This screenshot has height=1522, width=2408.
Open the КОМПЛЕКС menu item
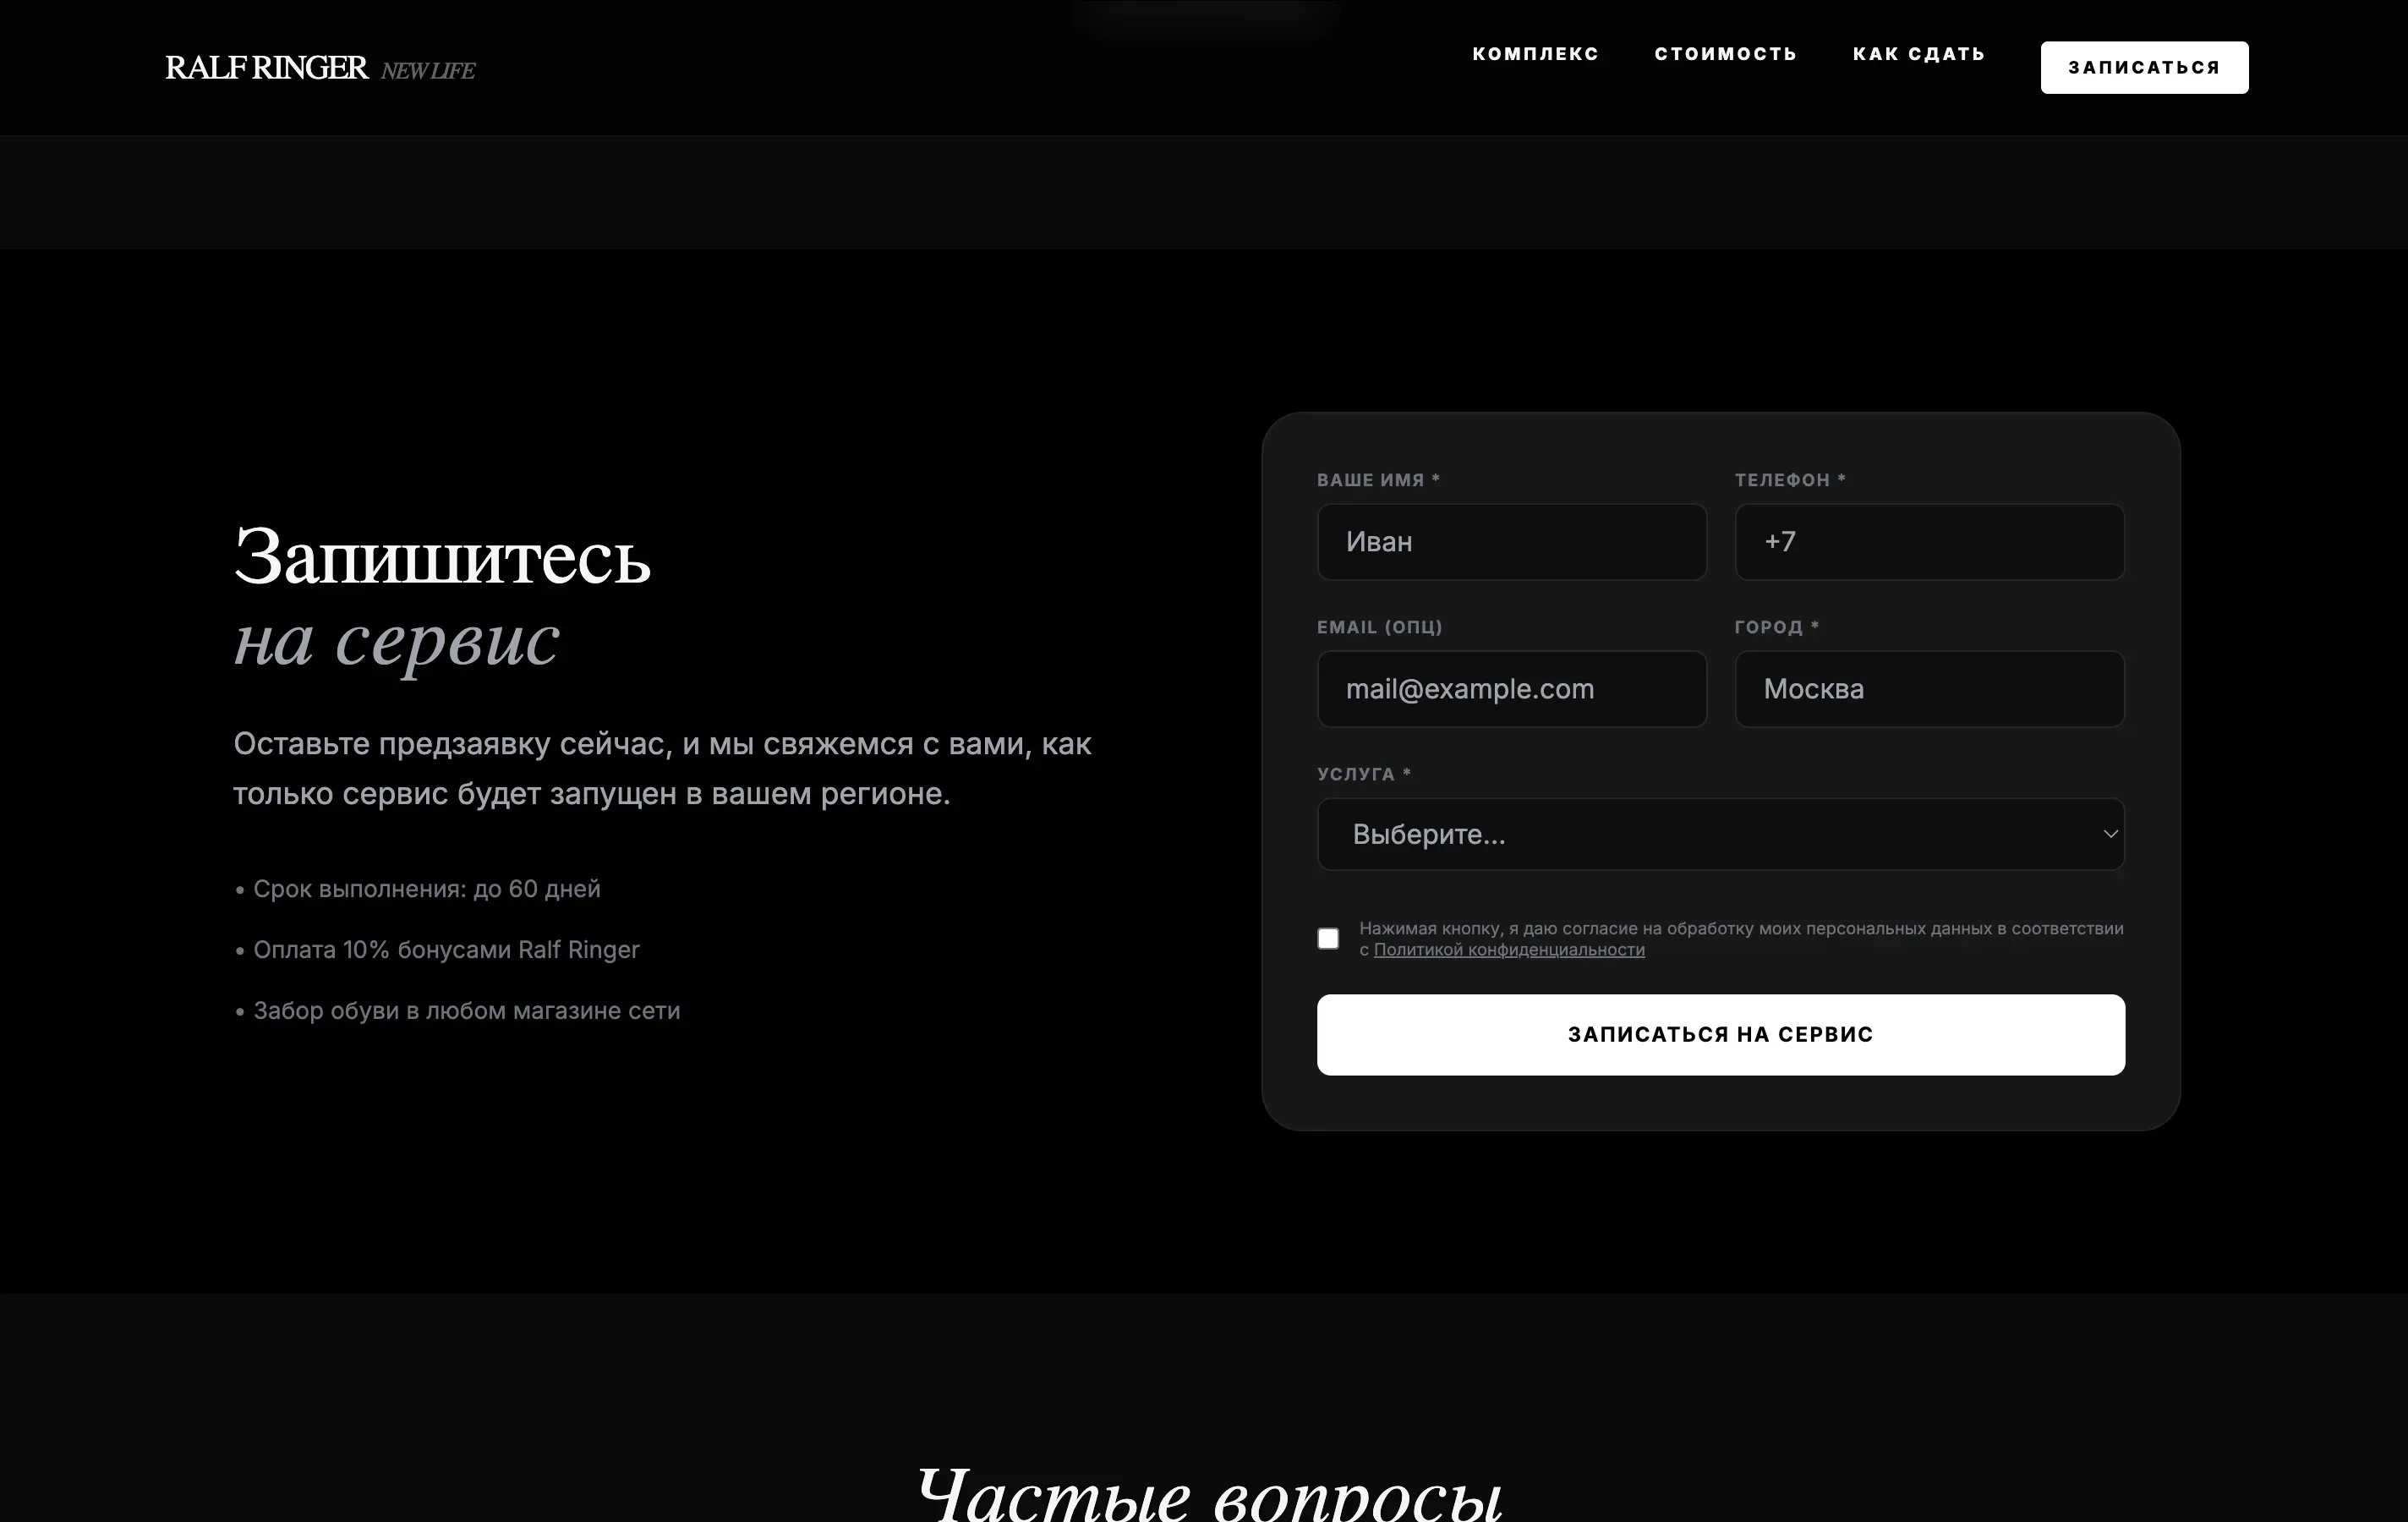click(1535, 54)
